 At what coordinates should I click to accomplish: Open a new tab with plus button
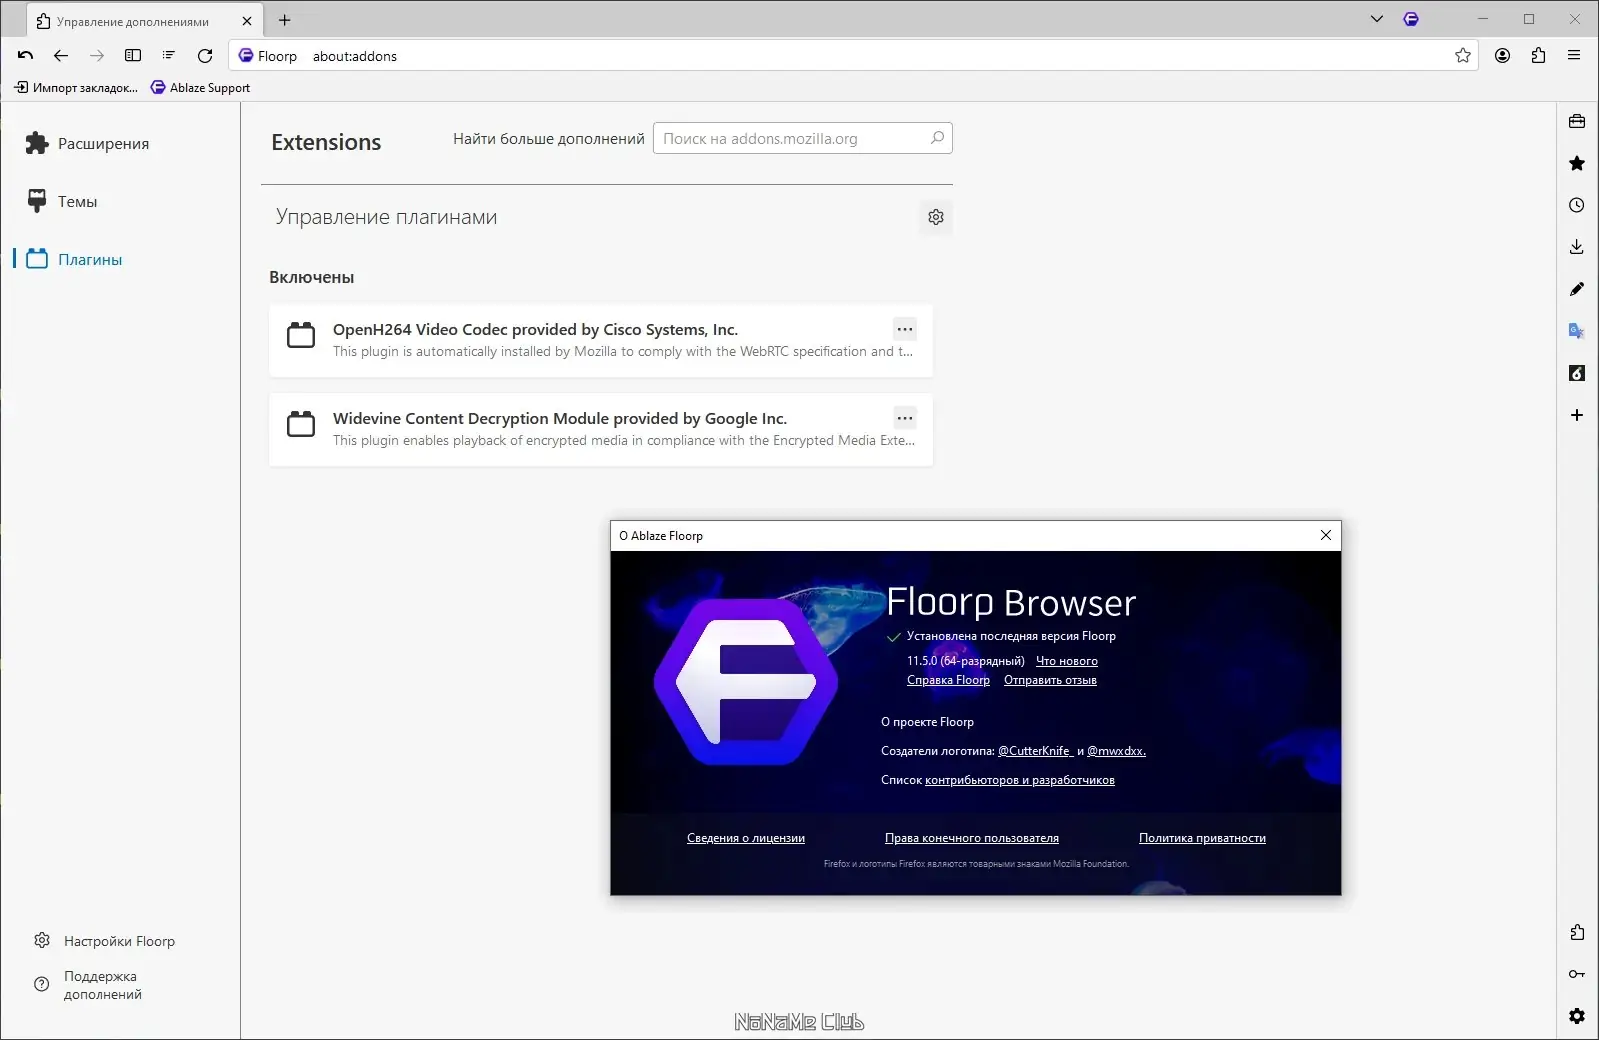(285, 20)
